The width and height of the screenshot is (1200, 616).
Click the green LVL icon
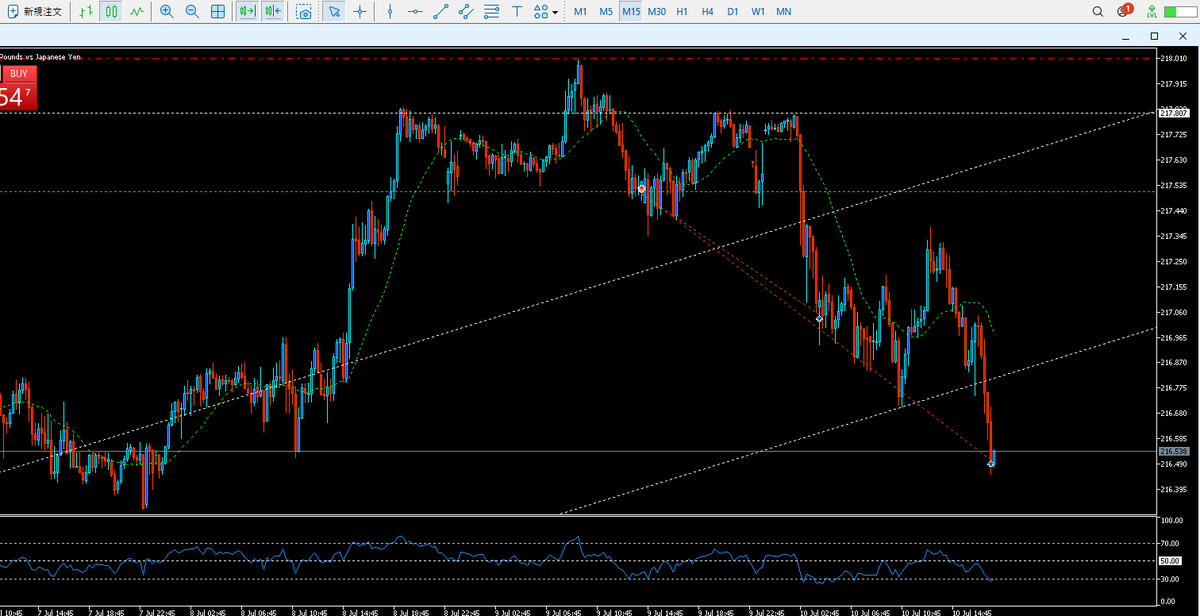click(1153, 12)
